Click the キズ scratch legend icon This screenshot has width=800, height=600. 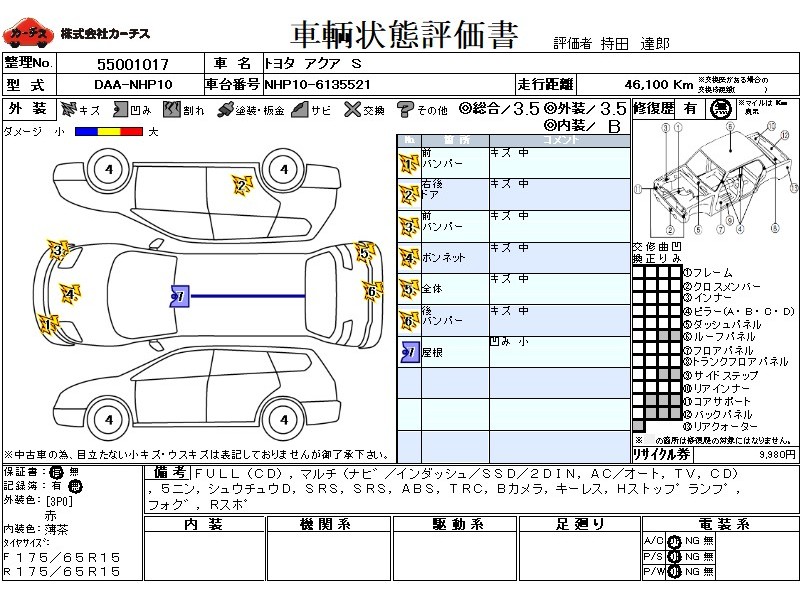point(68,109)
